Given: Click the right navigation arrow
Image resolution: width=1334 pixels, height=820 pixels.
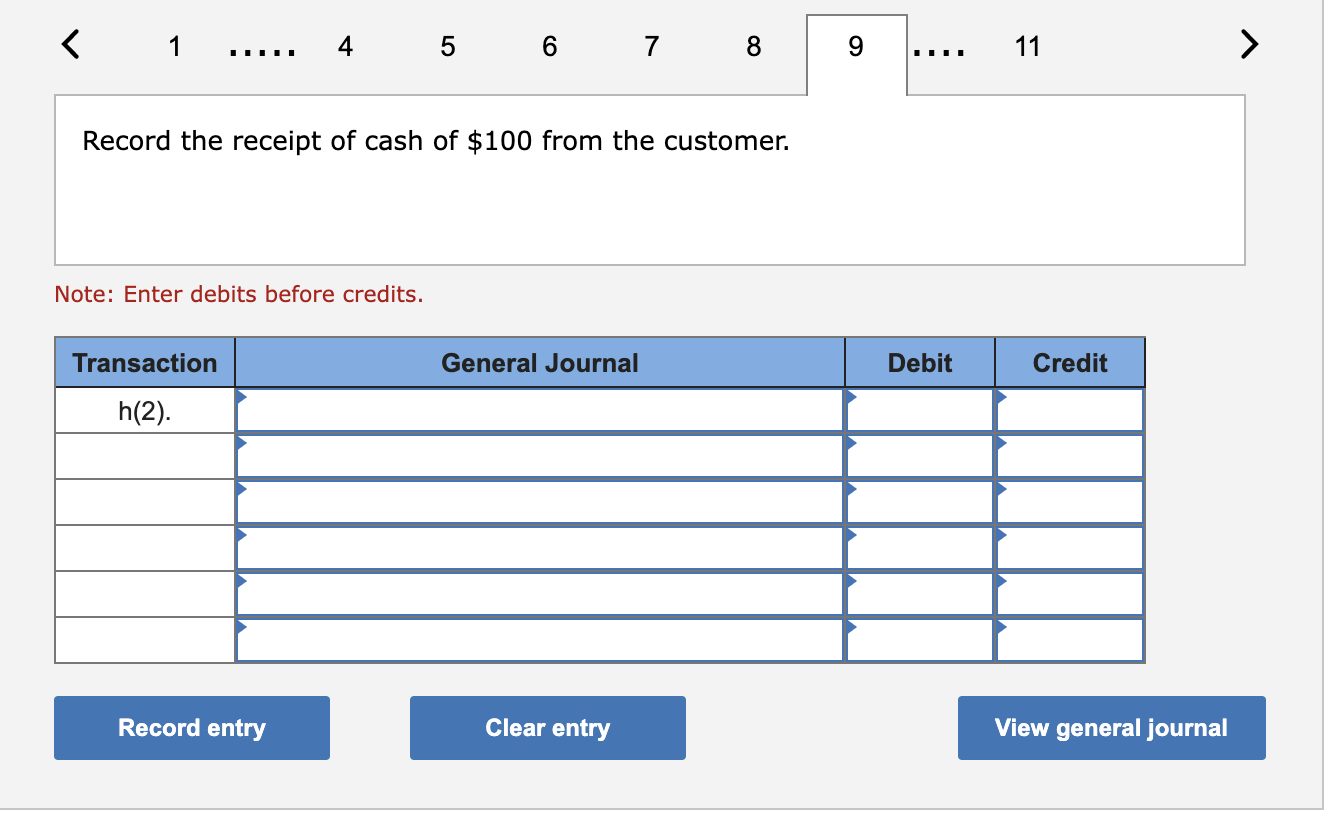Looking at the screenshot, I should pyautogui.click(x=1248, y=45).
